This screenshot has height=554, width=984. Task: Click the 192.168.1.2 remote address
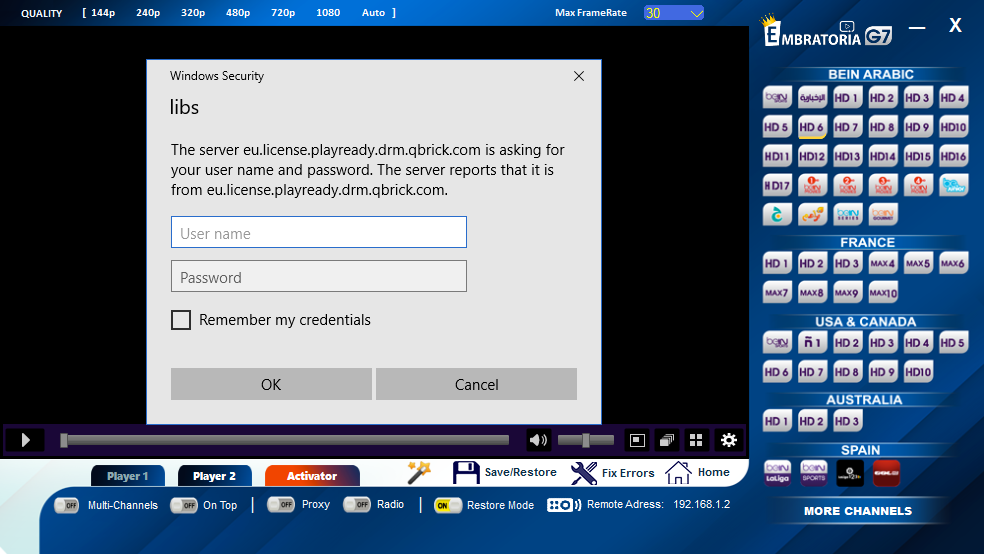pyautogui.click(x=702, y=504)
